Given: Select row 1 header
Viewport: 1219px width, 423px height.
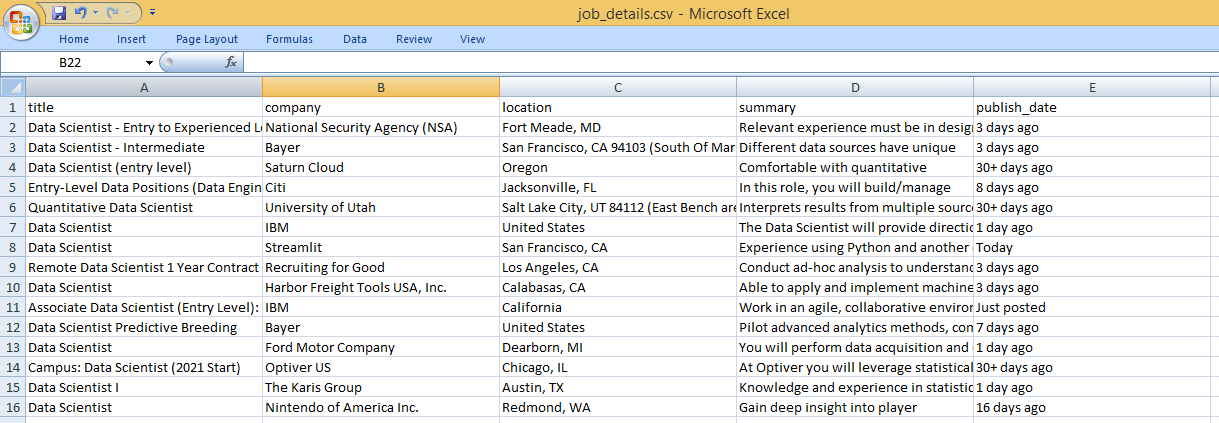Looking at the screenshot, I should coord(12,107).
